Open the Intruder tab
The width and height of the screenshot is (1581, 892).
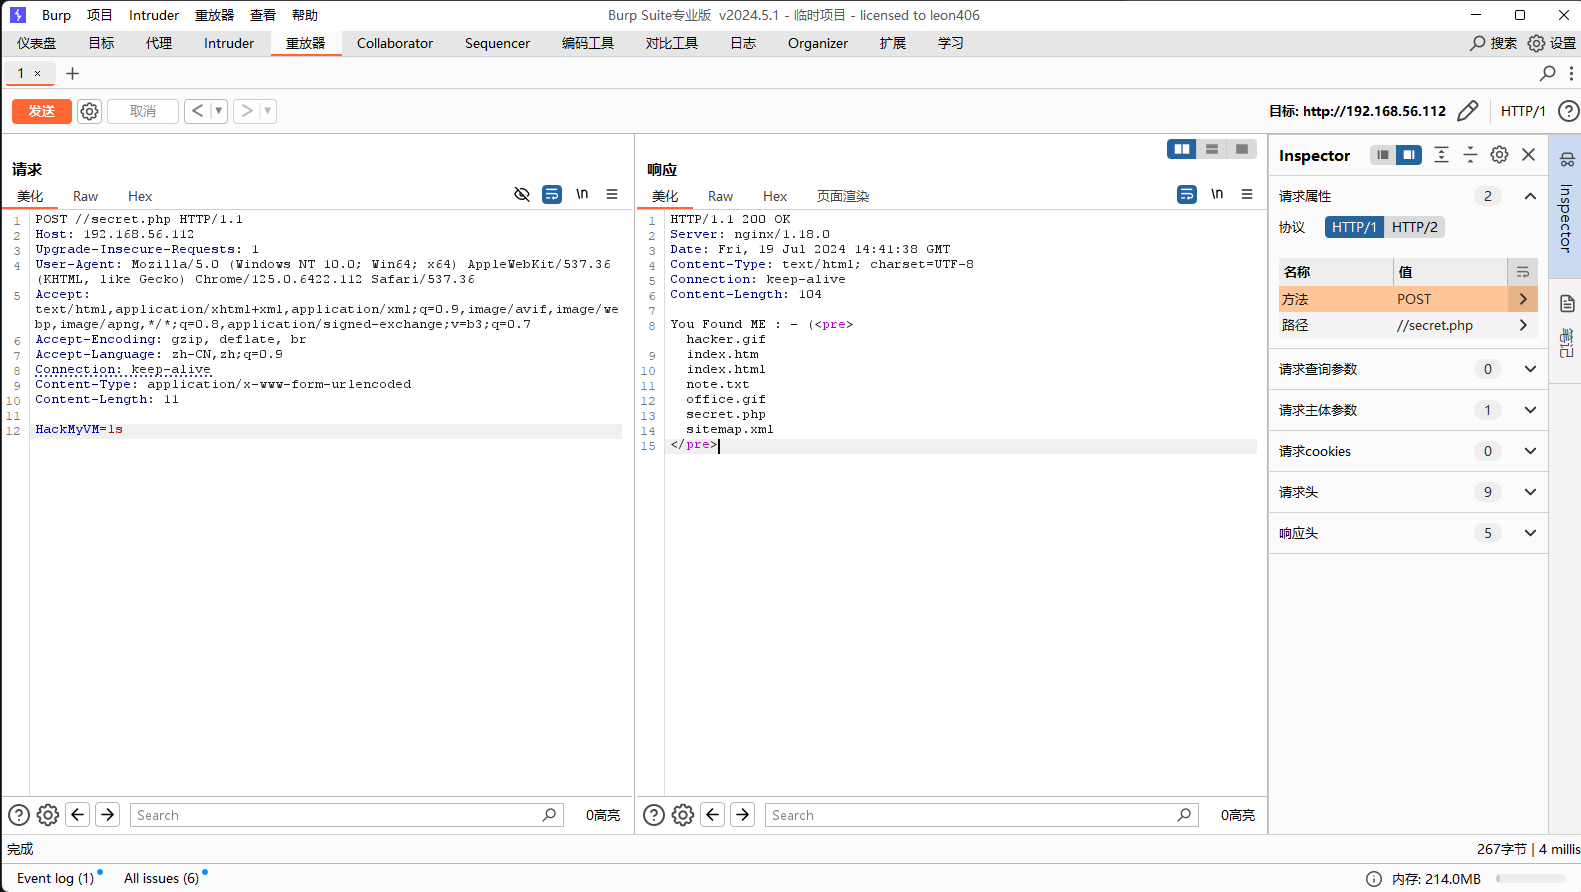point(229,43)
